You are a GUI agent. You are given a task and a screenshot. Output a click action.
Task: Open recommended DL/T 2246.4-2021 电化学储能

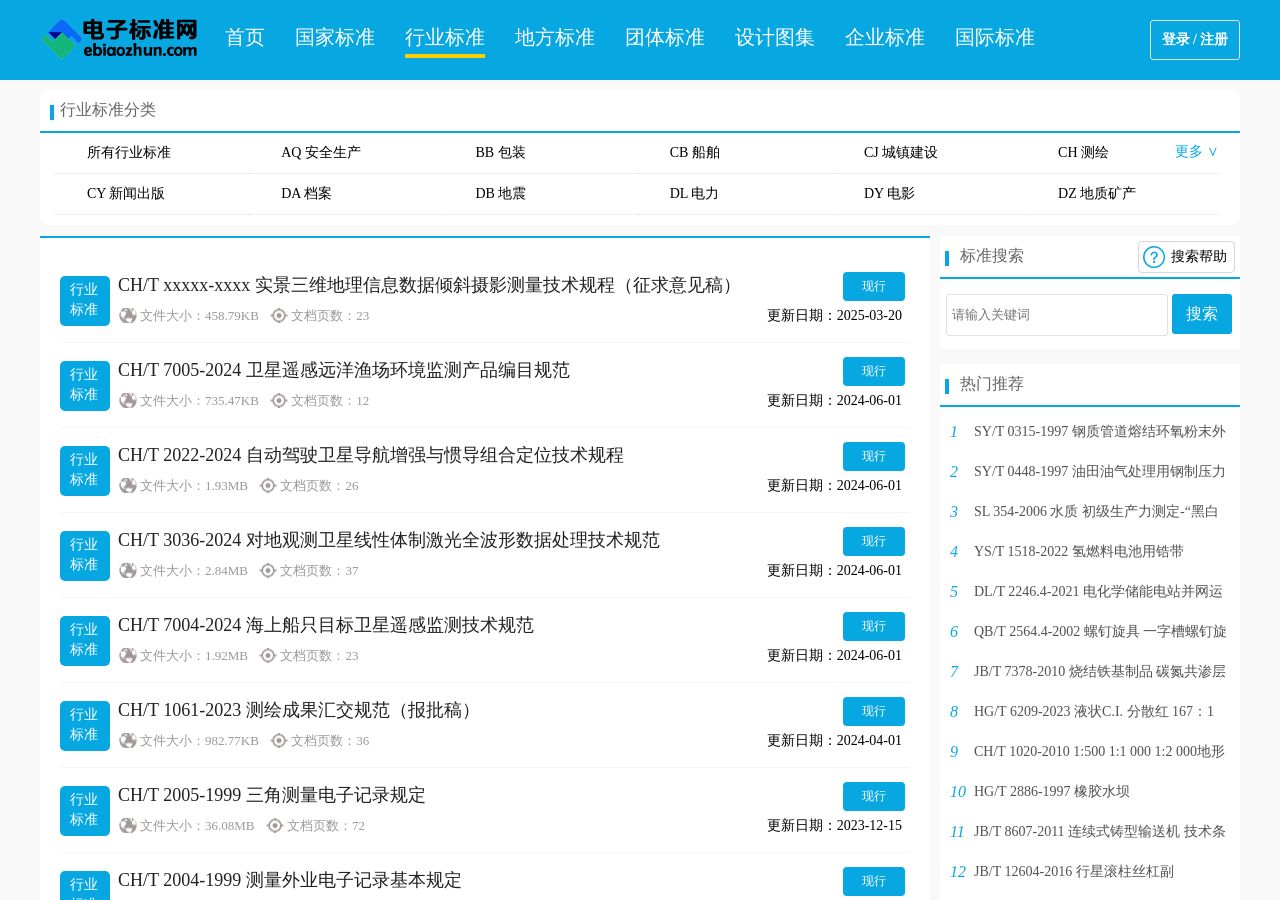point(1099,592)
